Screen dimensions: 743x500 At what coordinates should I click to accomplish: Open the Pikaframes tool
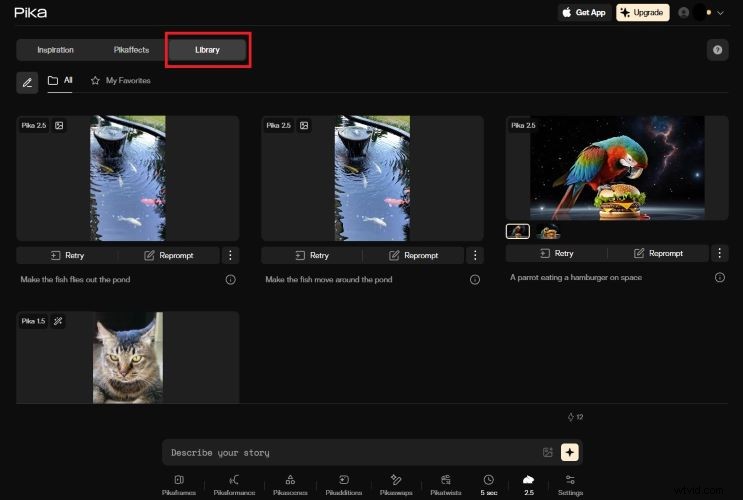coord(179,485)
